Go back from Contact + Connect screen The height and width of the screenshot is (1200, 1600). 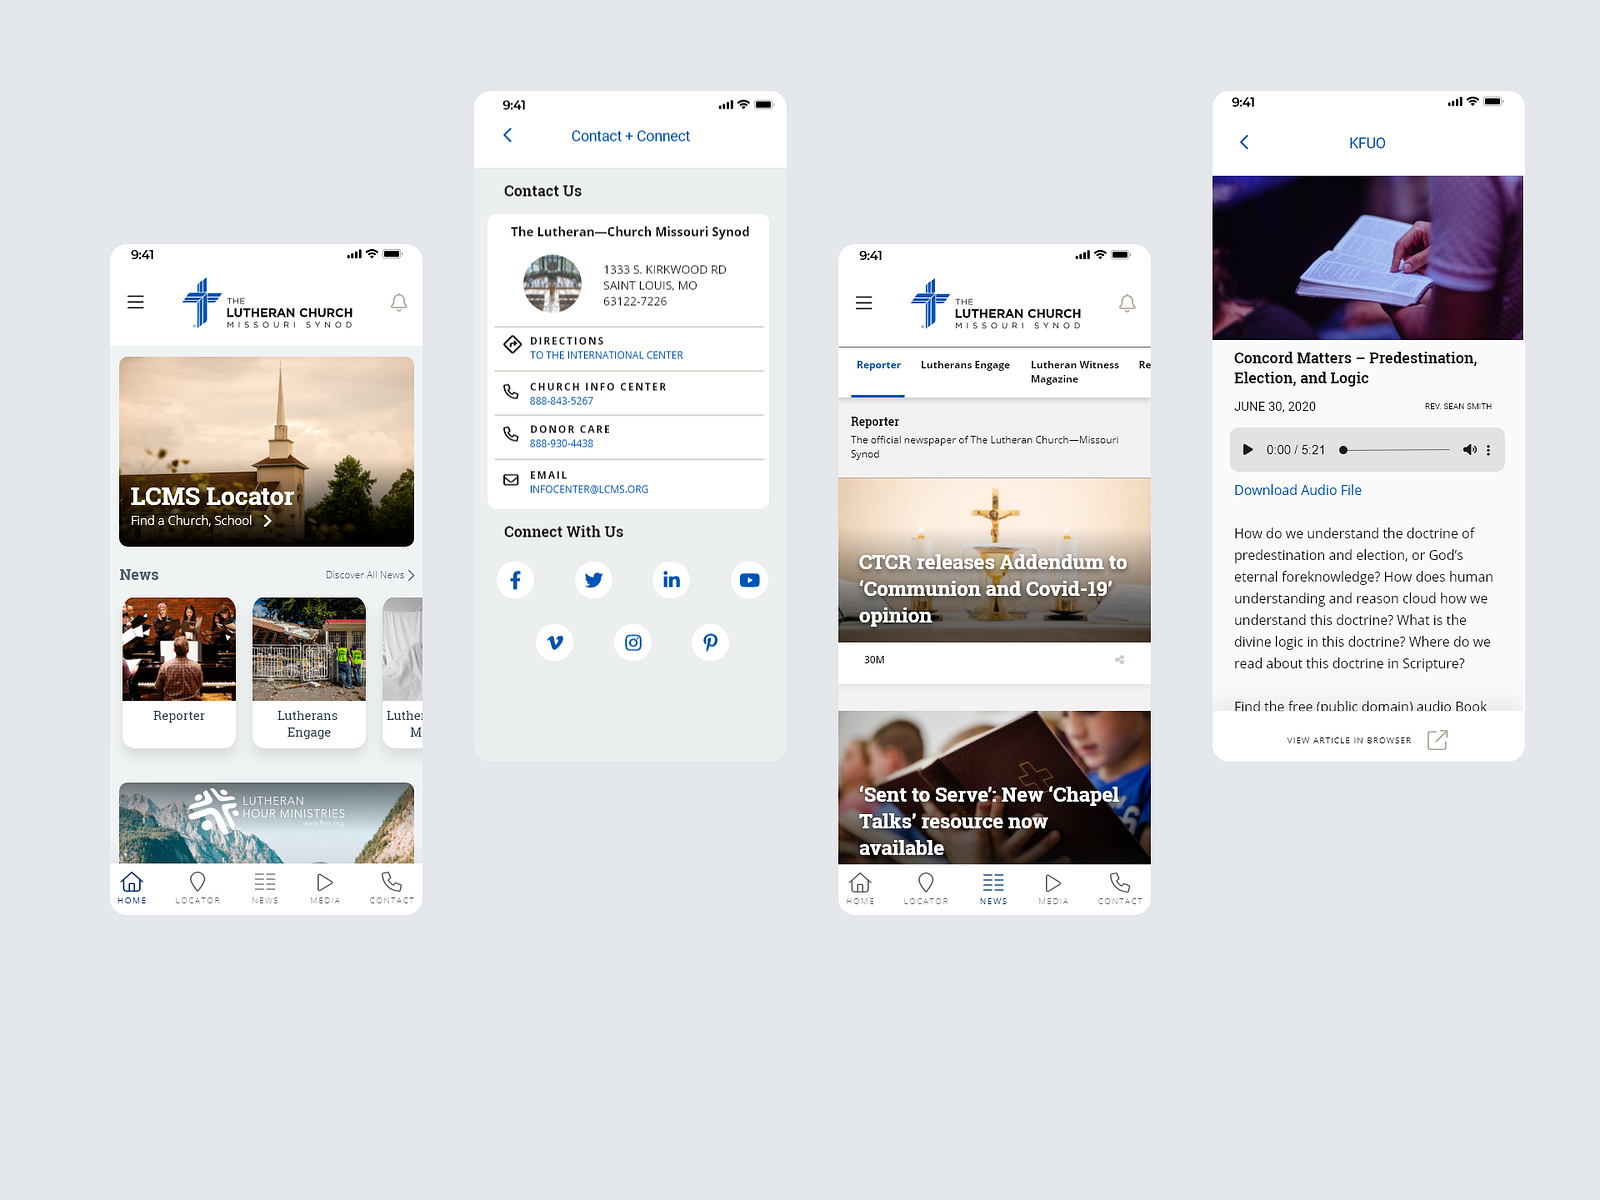click(x=508, y=135)
